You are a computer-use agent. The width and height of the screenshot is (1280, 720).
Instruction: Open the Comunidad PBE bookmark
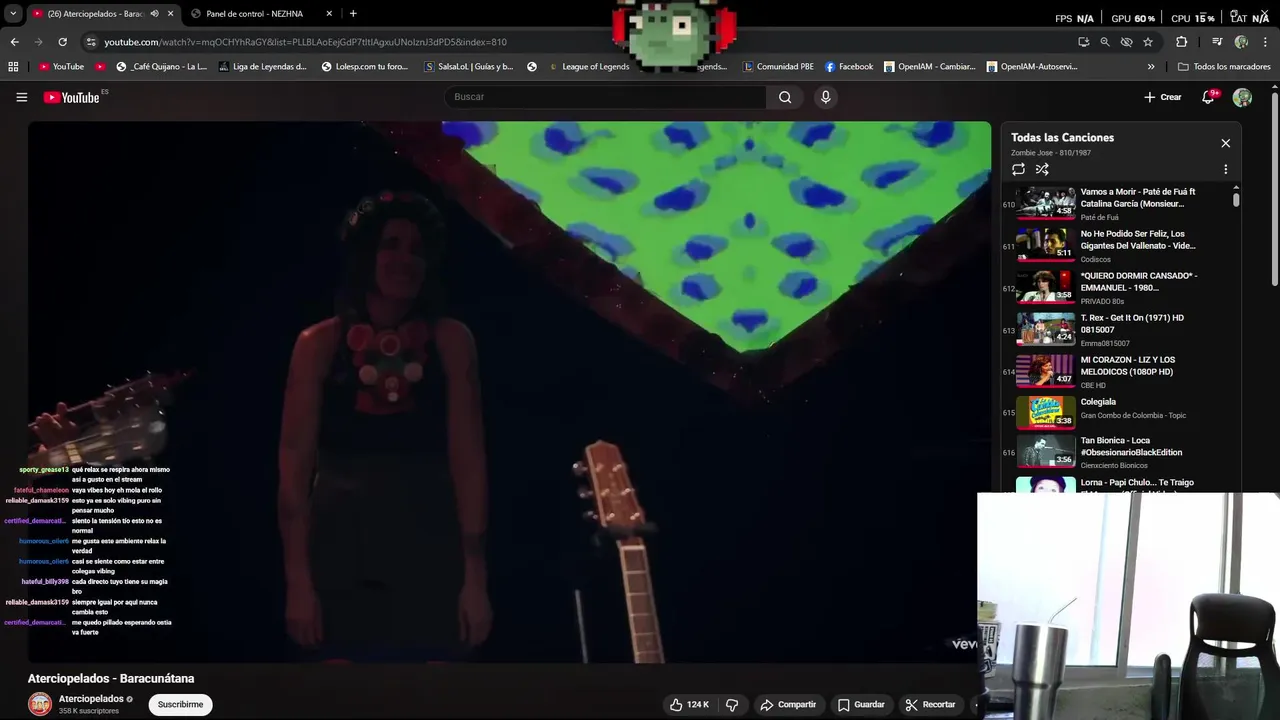[778, 67]
